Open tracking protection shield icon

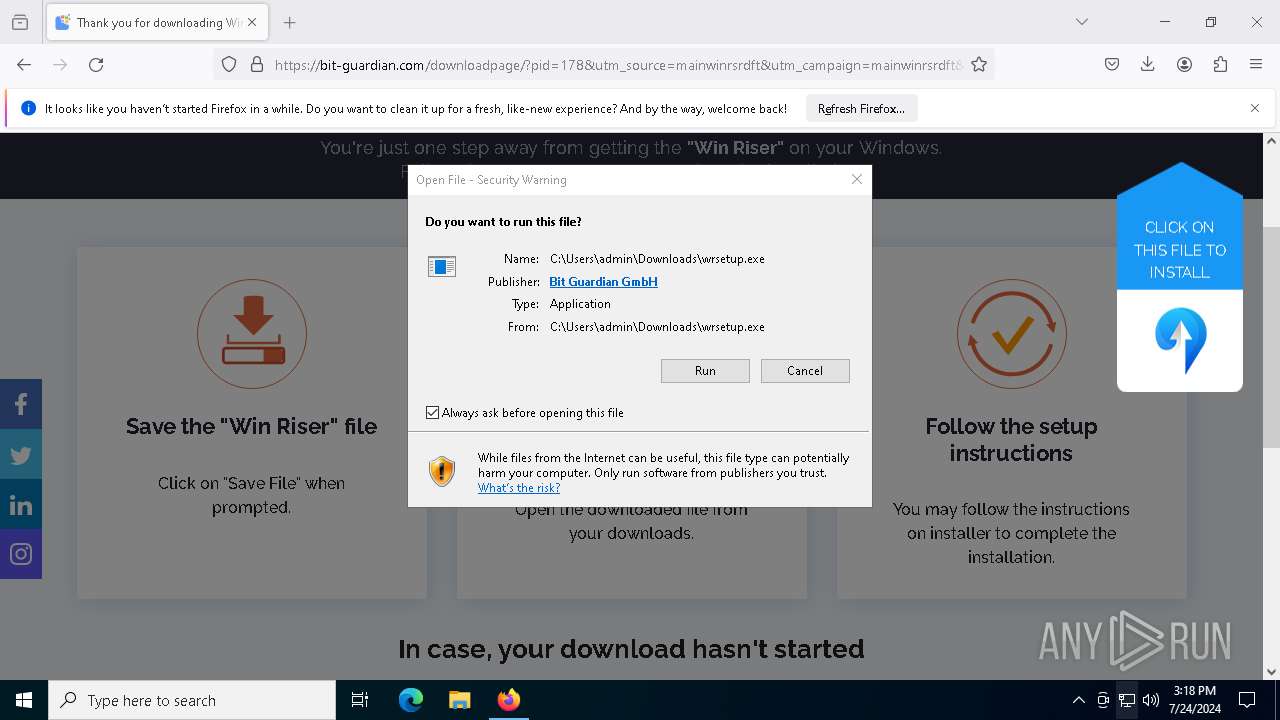click(x=229, y=64)
